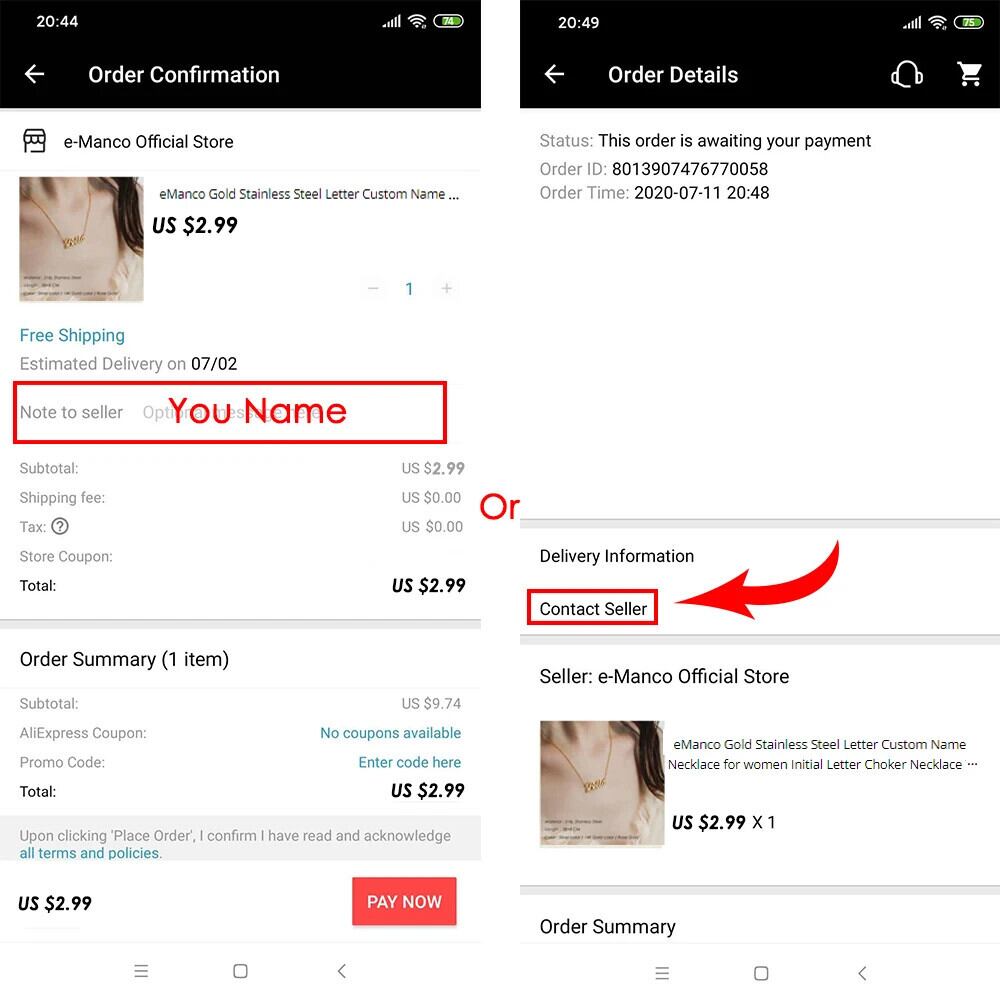Decrease quantity with minus button
This screenshot has width=1000, height=1000.
click(x=373, y=288)
